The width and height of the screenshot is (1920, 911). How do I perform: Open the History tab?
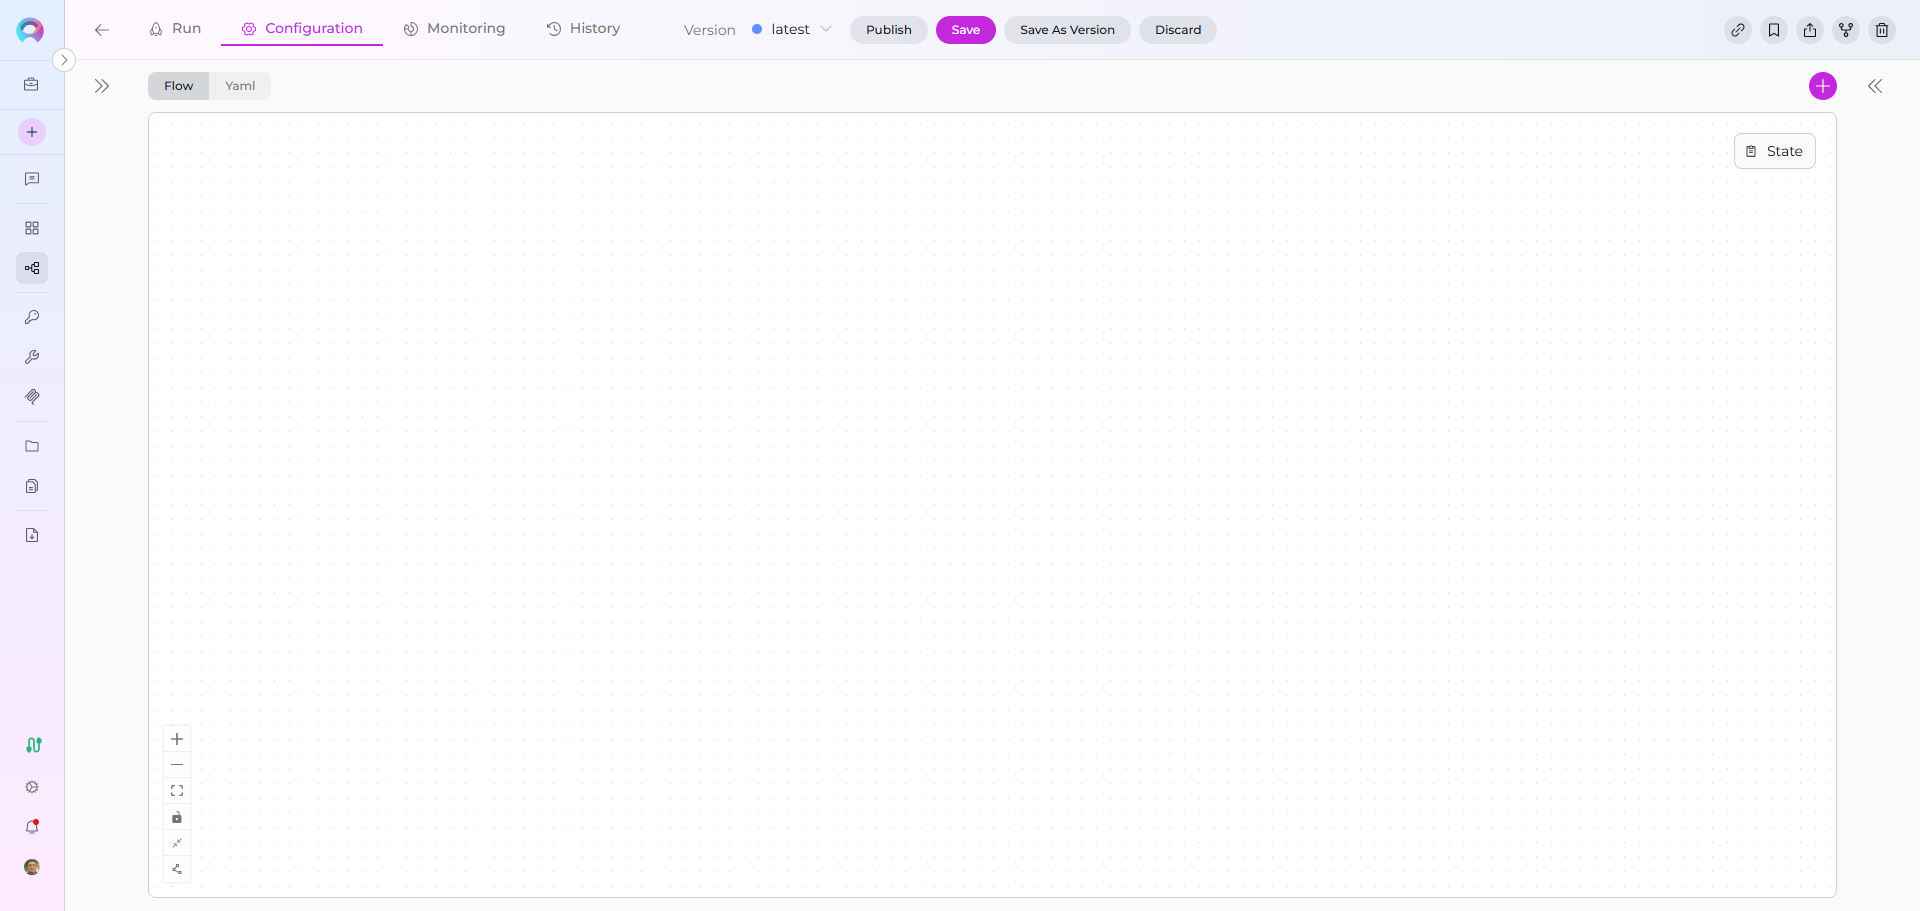583,29
